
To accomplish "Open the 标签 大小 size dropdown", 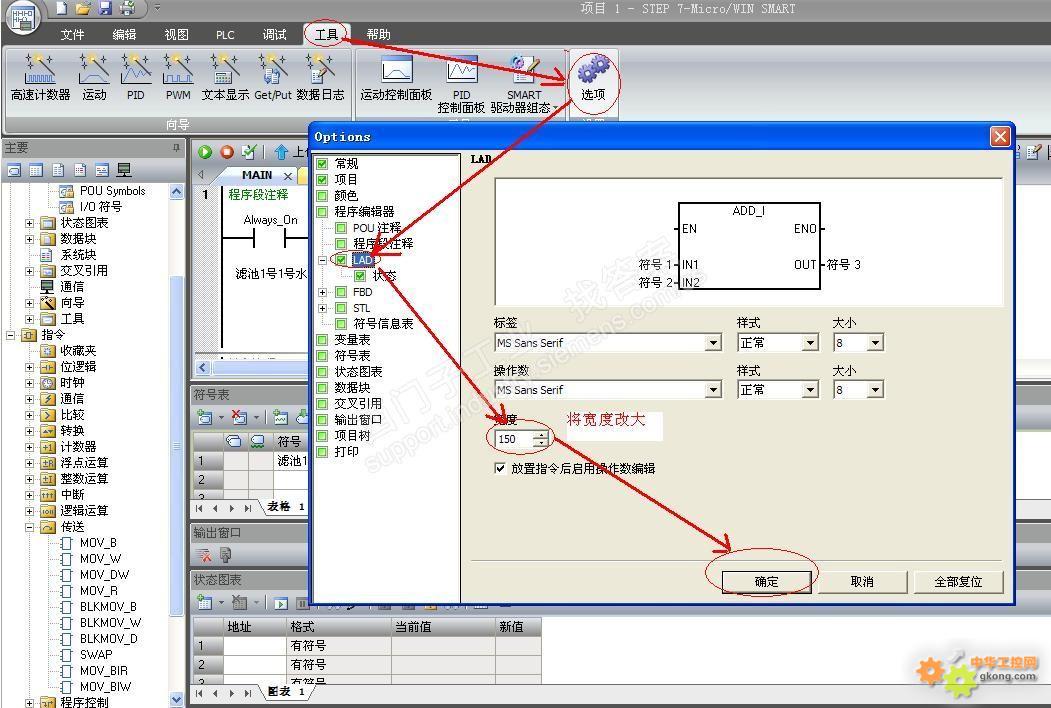I will pyautogui.click(x=875, y=343).
